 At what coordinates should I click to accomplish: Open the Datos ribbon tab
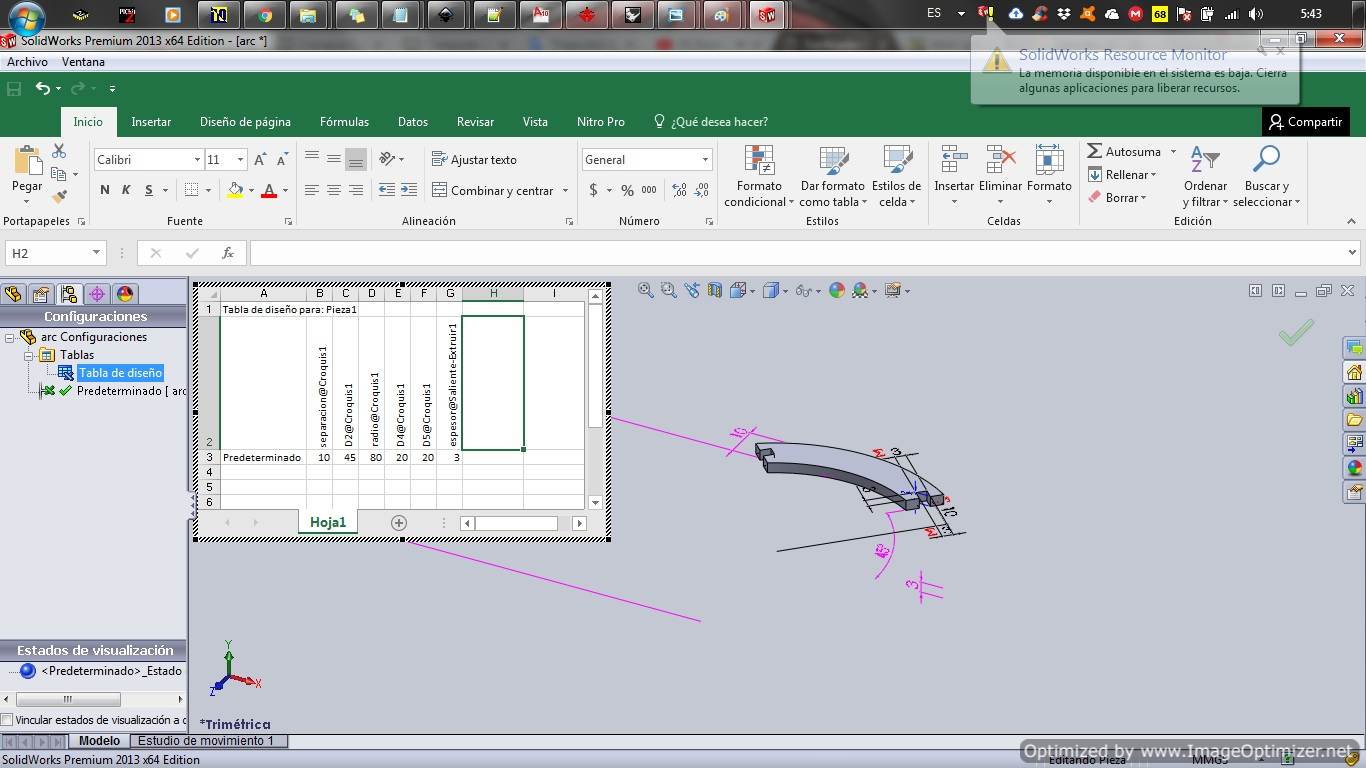(x=413, y=121)
